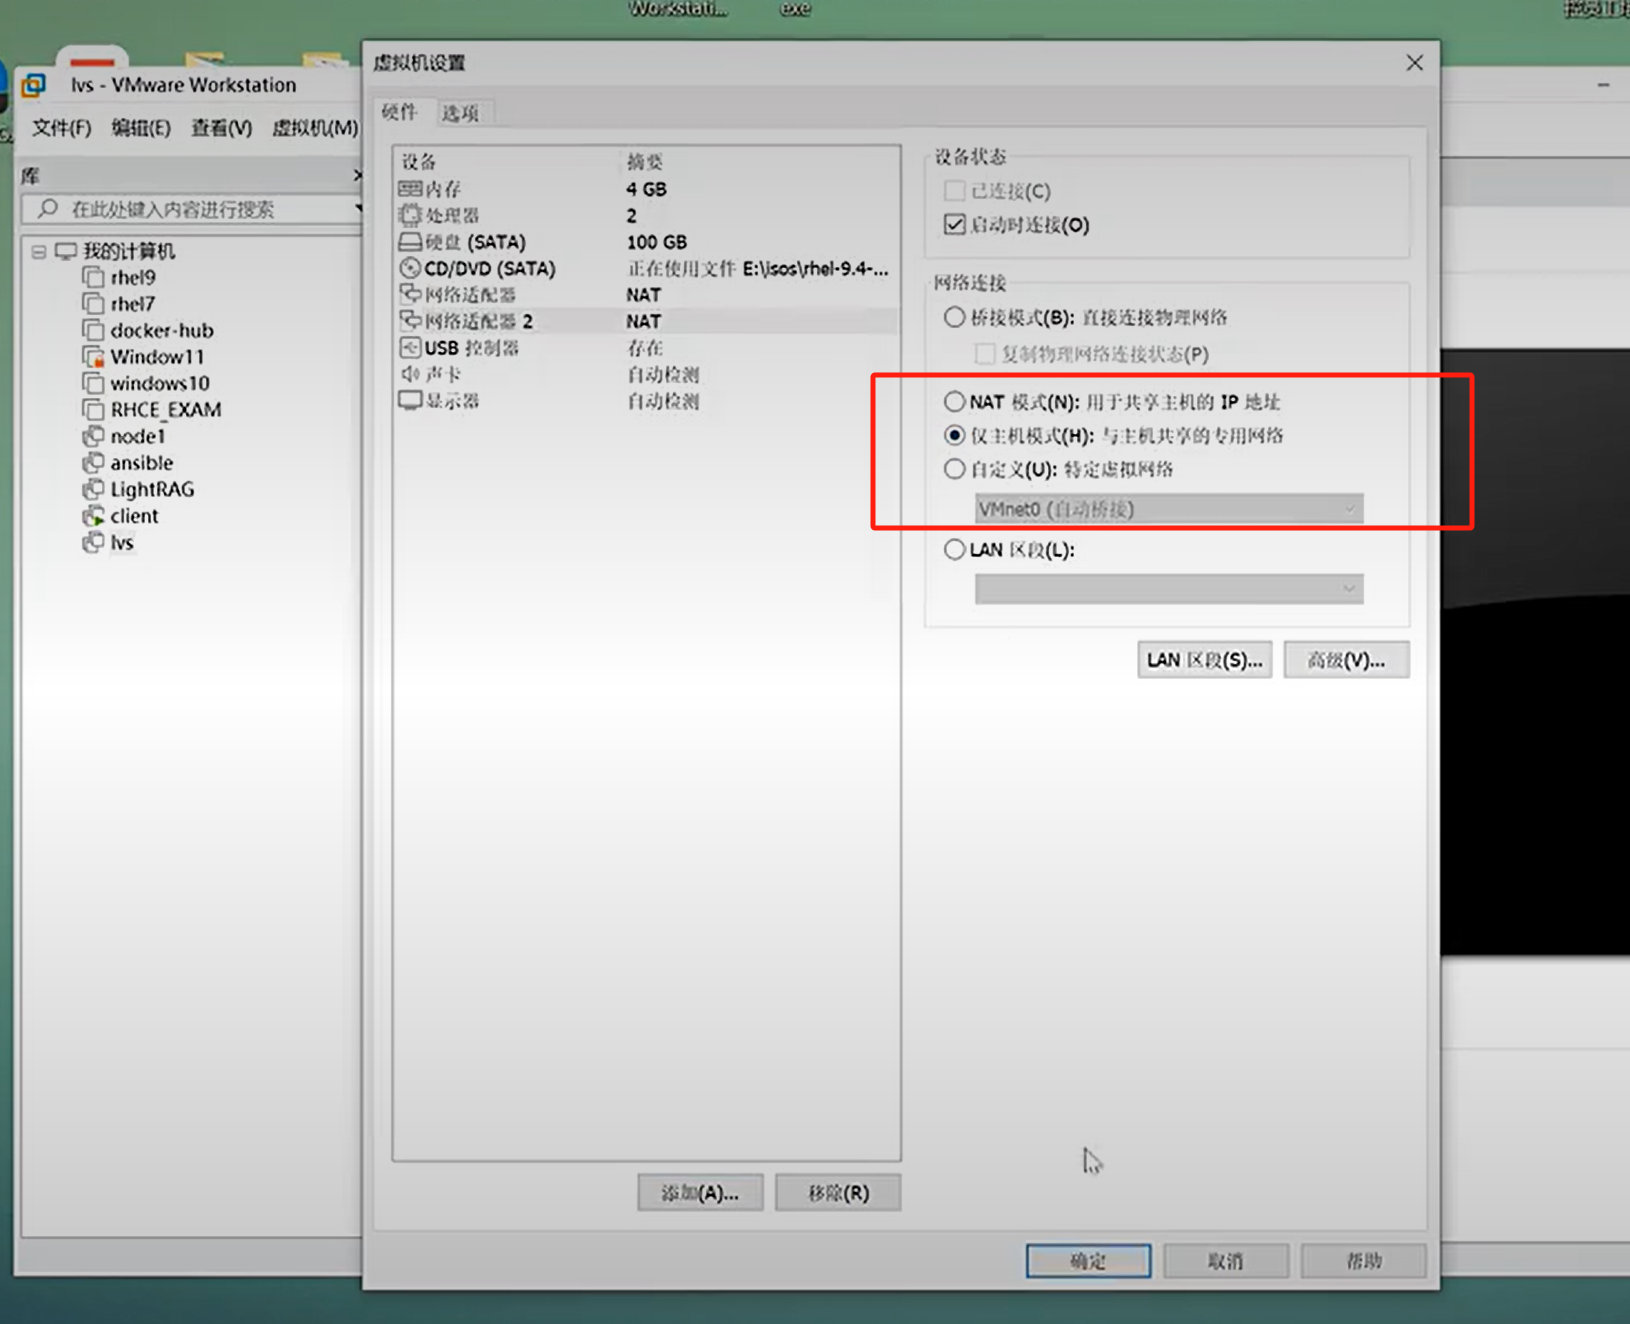Click the USB controller icon
1630x1324 pixels.
click(x=410, y=347)
